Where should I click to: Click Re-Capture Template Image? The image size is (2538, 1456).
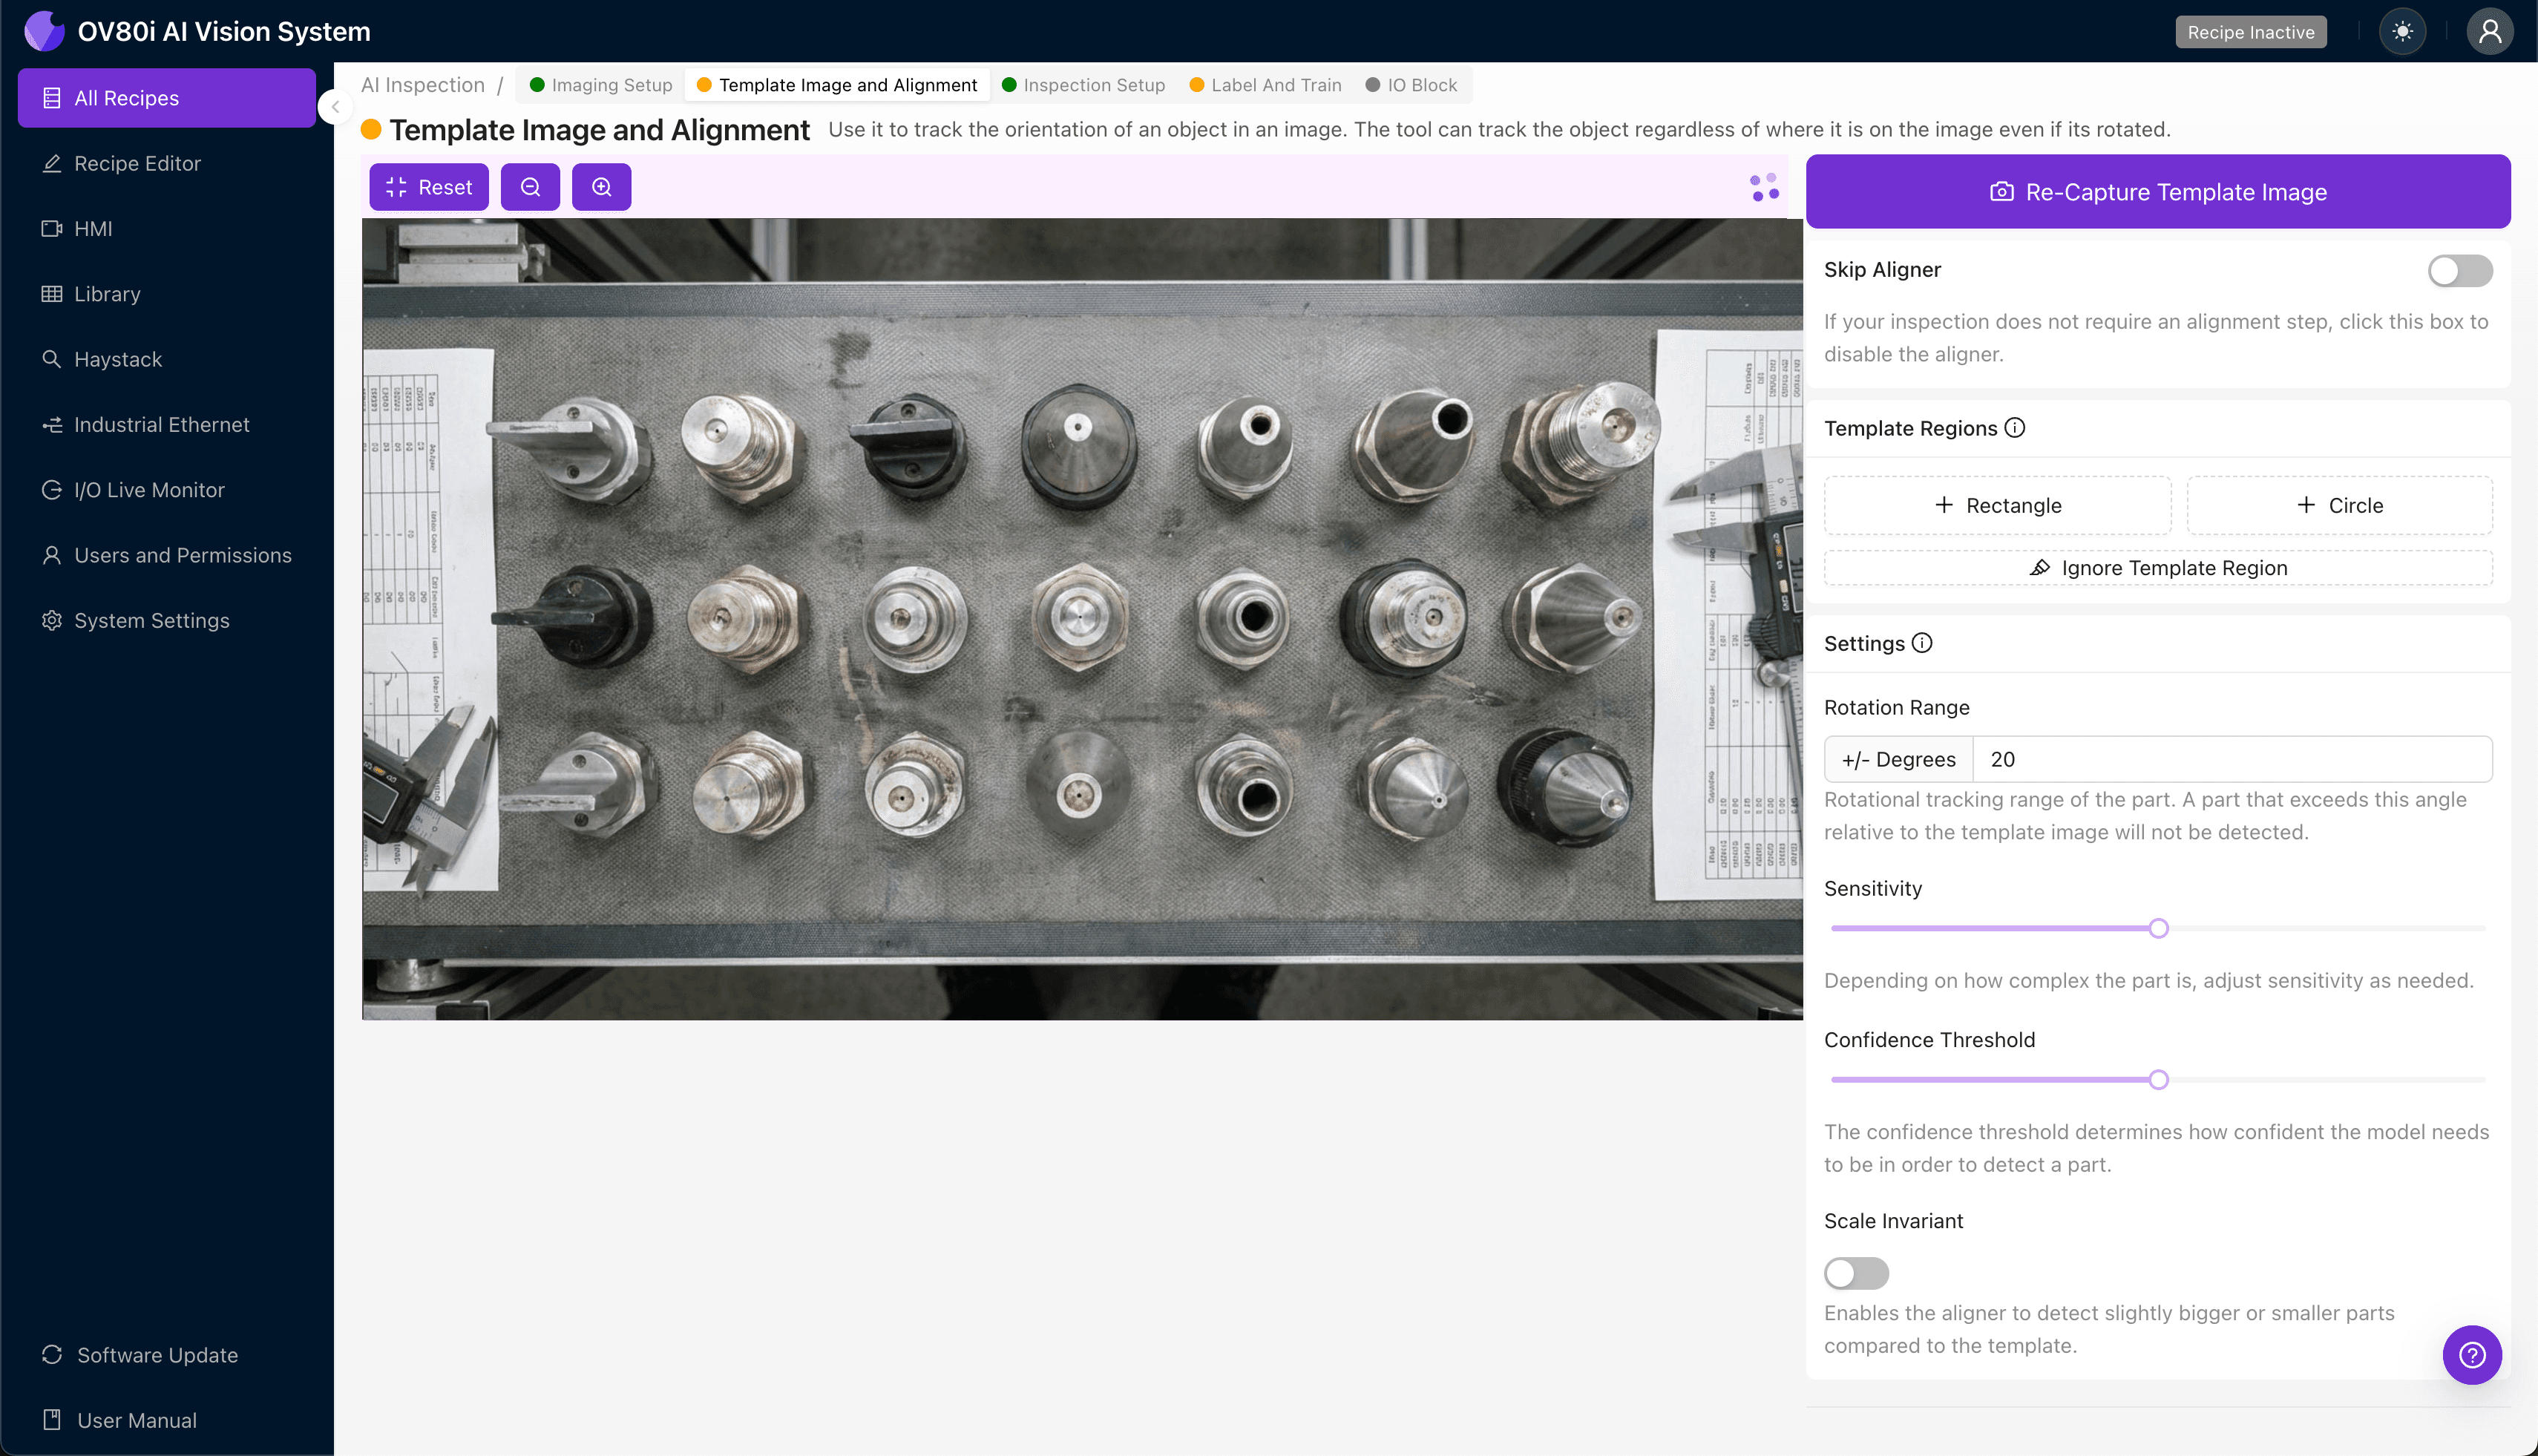pyautogui.click(x=2157, y=191)
